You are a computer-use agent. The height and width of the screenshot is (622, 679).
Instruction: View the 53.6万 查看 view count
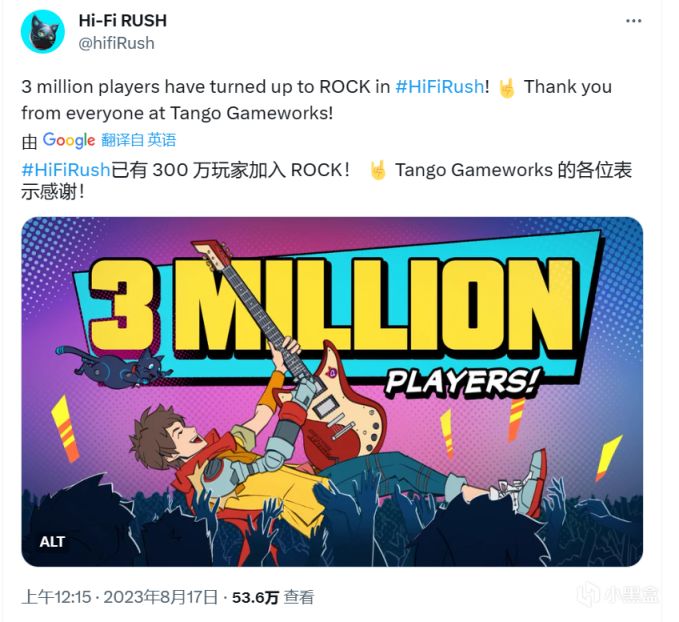point(273,597)
